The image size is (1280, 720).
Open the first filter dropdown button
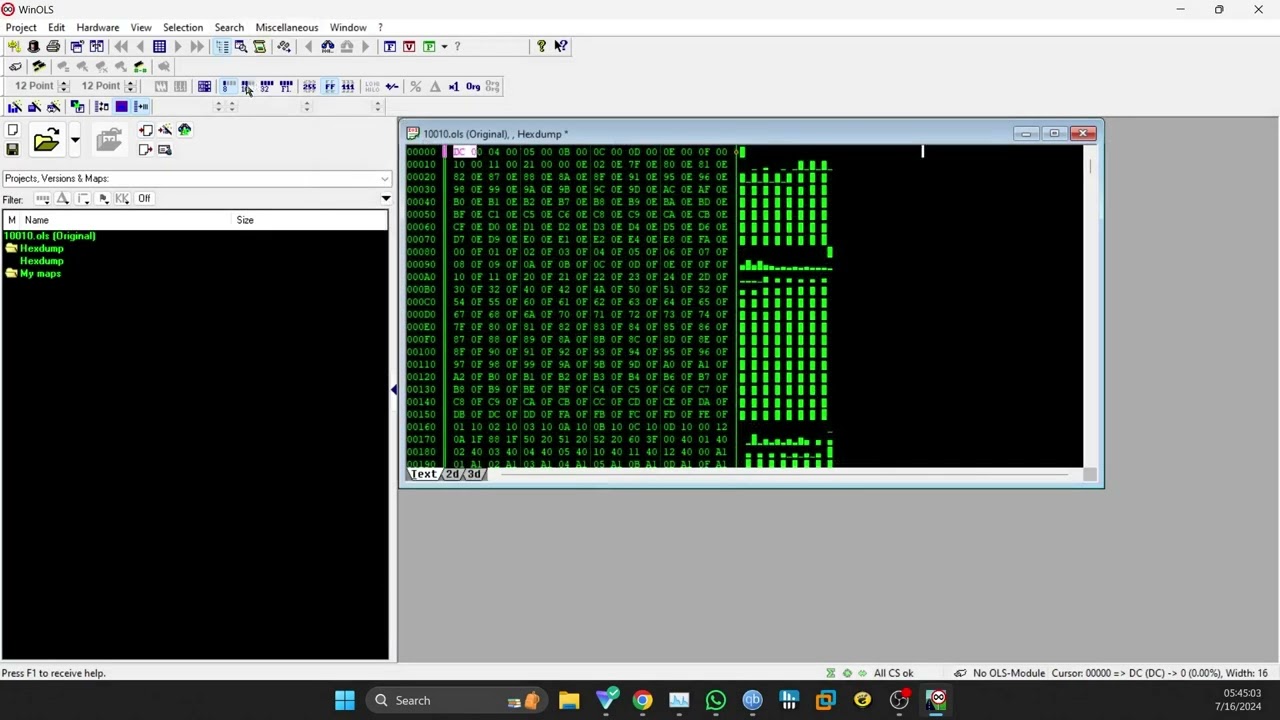(42, 198)
